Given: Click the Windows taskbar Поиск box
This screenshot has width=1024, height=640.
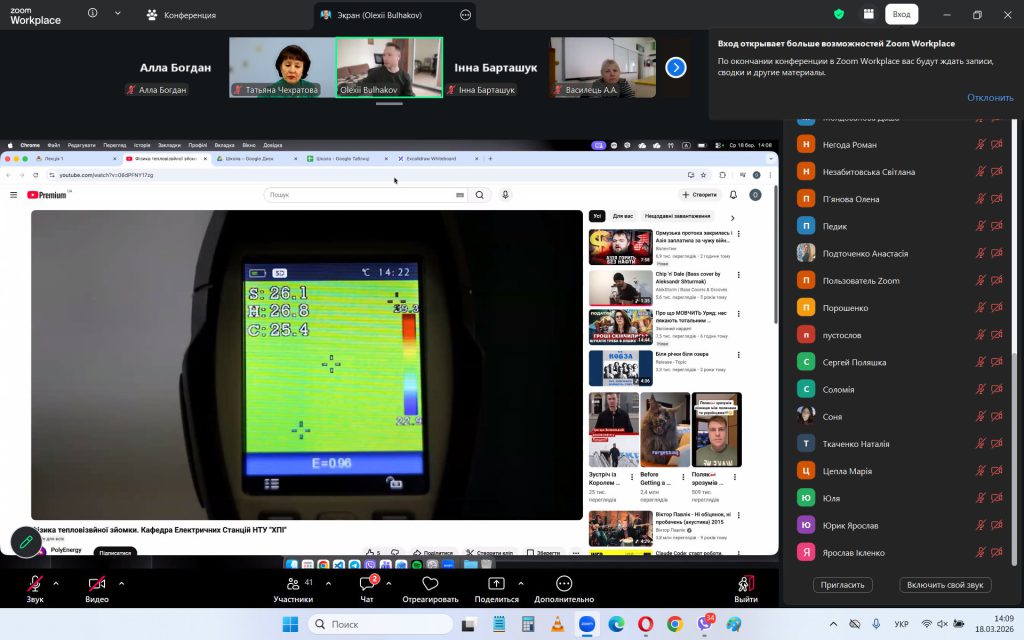Looking at the screenshot, I should (380, 624).
